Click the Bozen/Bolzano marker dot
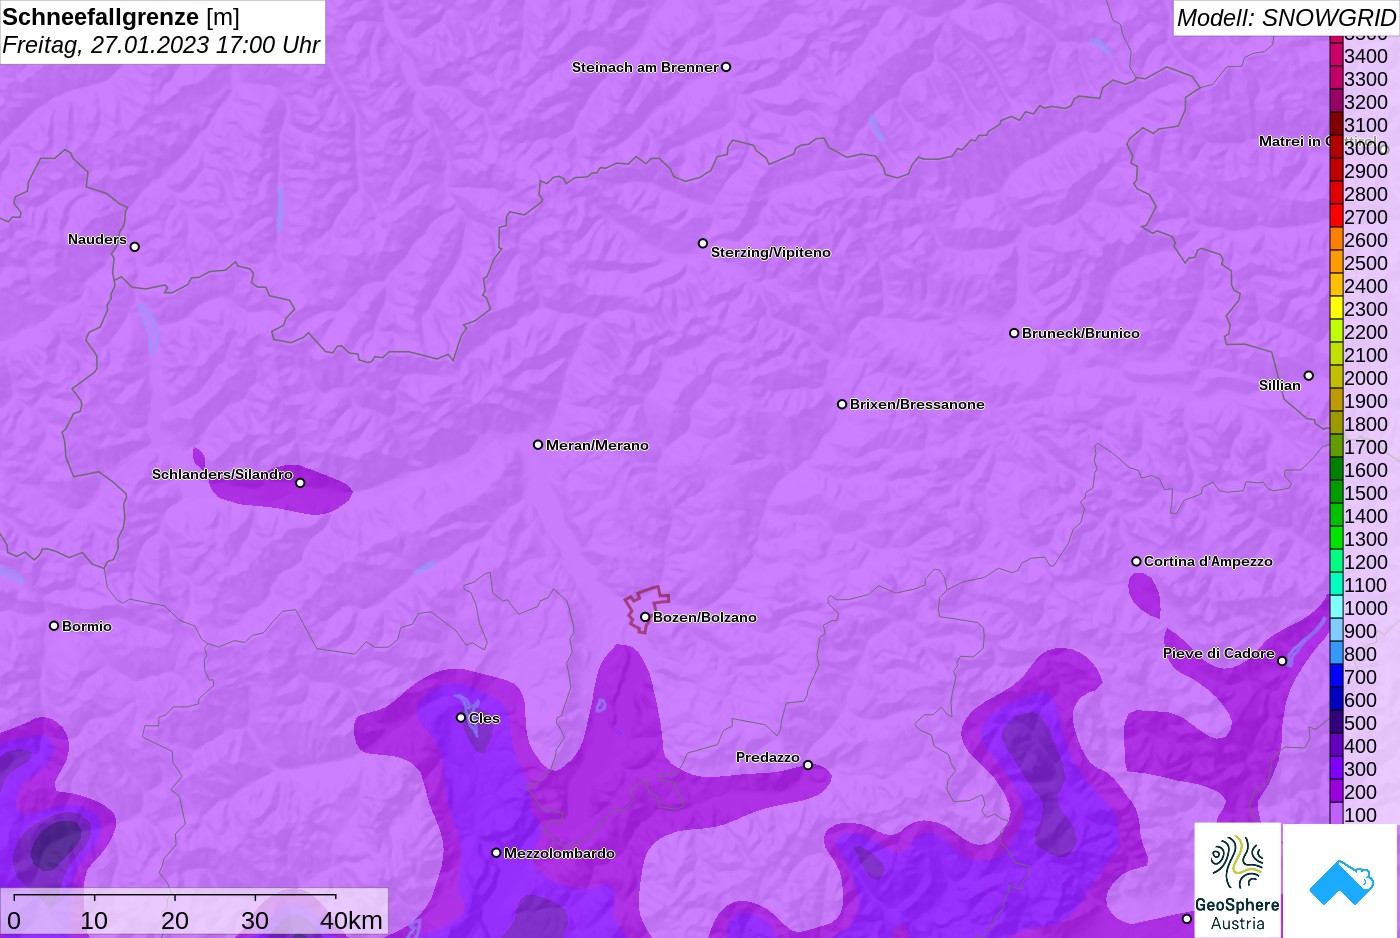 point(645,617)
